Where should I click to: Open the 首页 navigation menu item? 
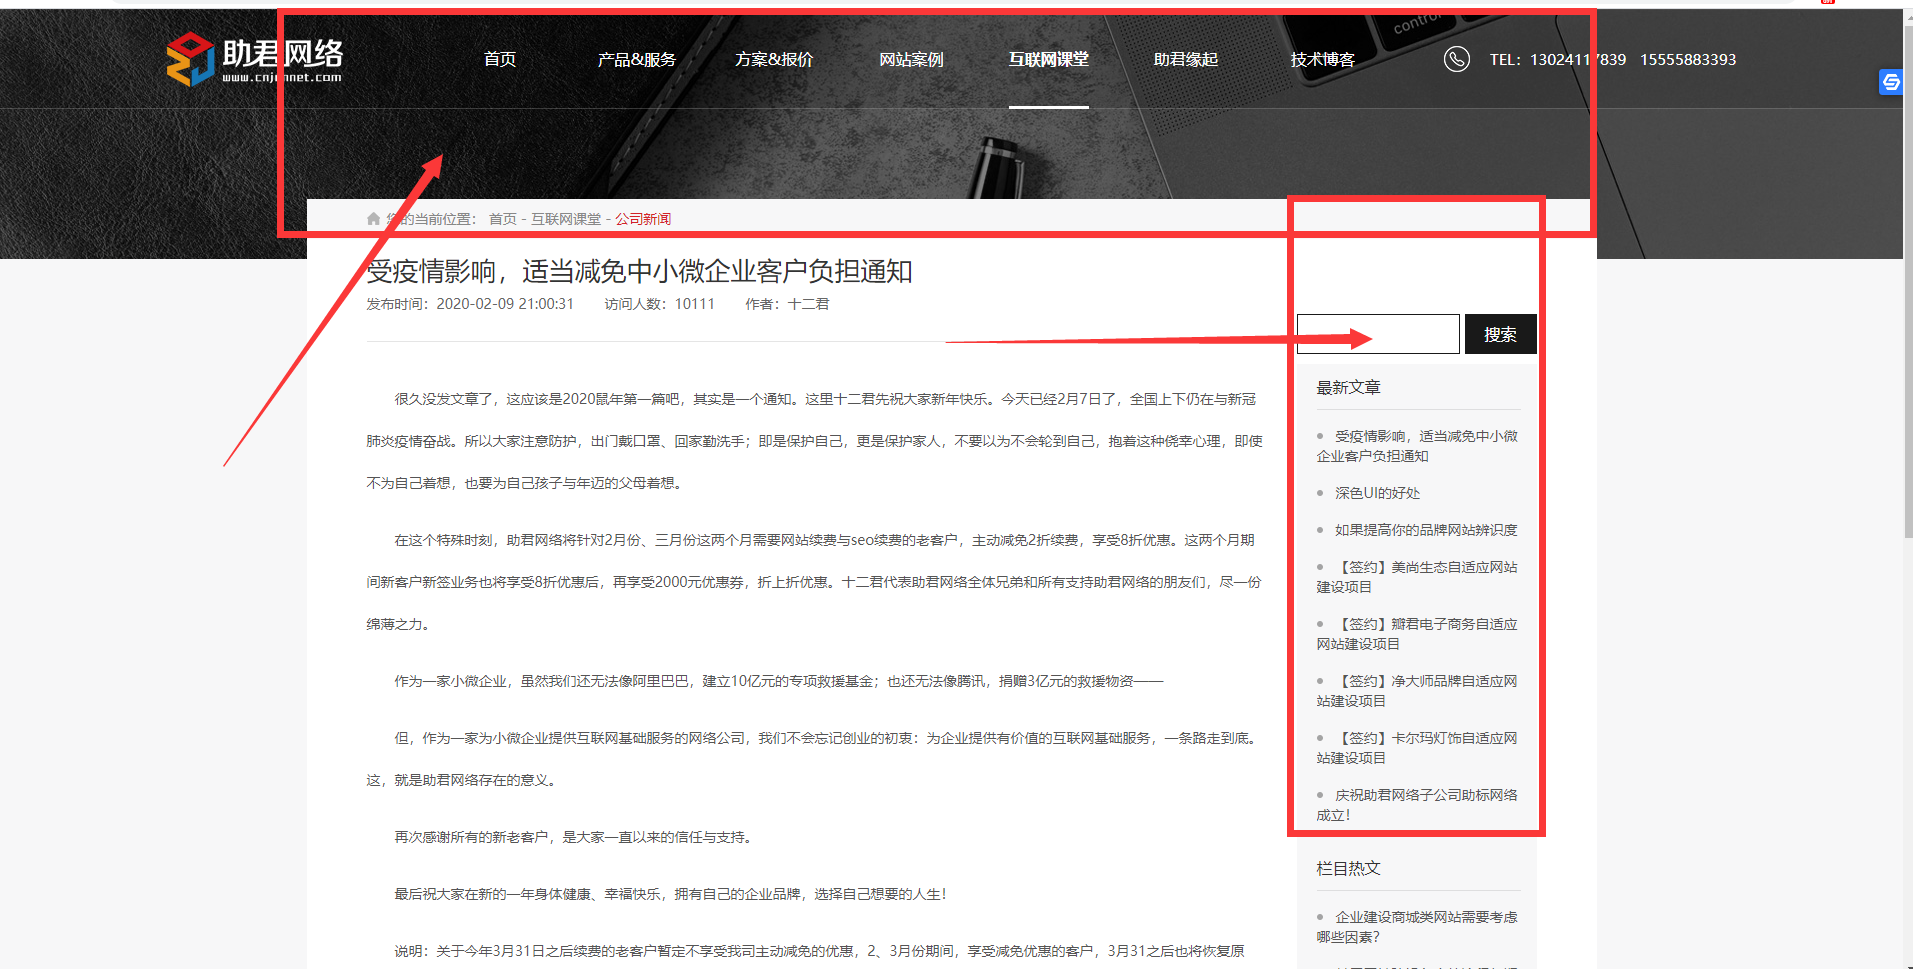pyautogui.click(x=500, y=60)
